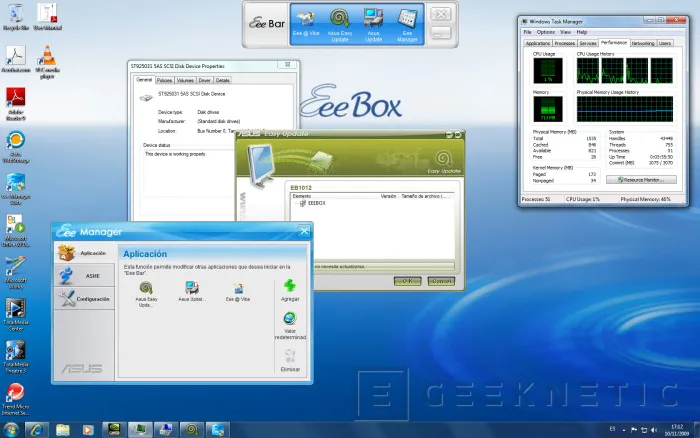Image resolution: width=700 pixels, height=438 pixels.
Task: Click Valor predeterminado in Eee Manager
Action: click(x=290, y=326)
